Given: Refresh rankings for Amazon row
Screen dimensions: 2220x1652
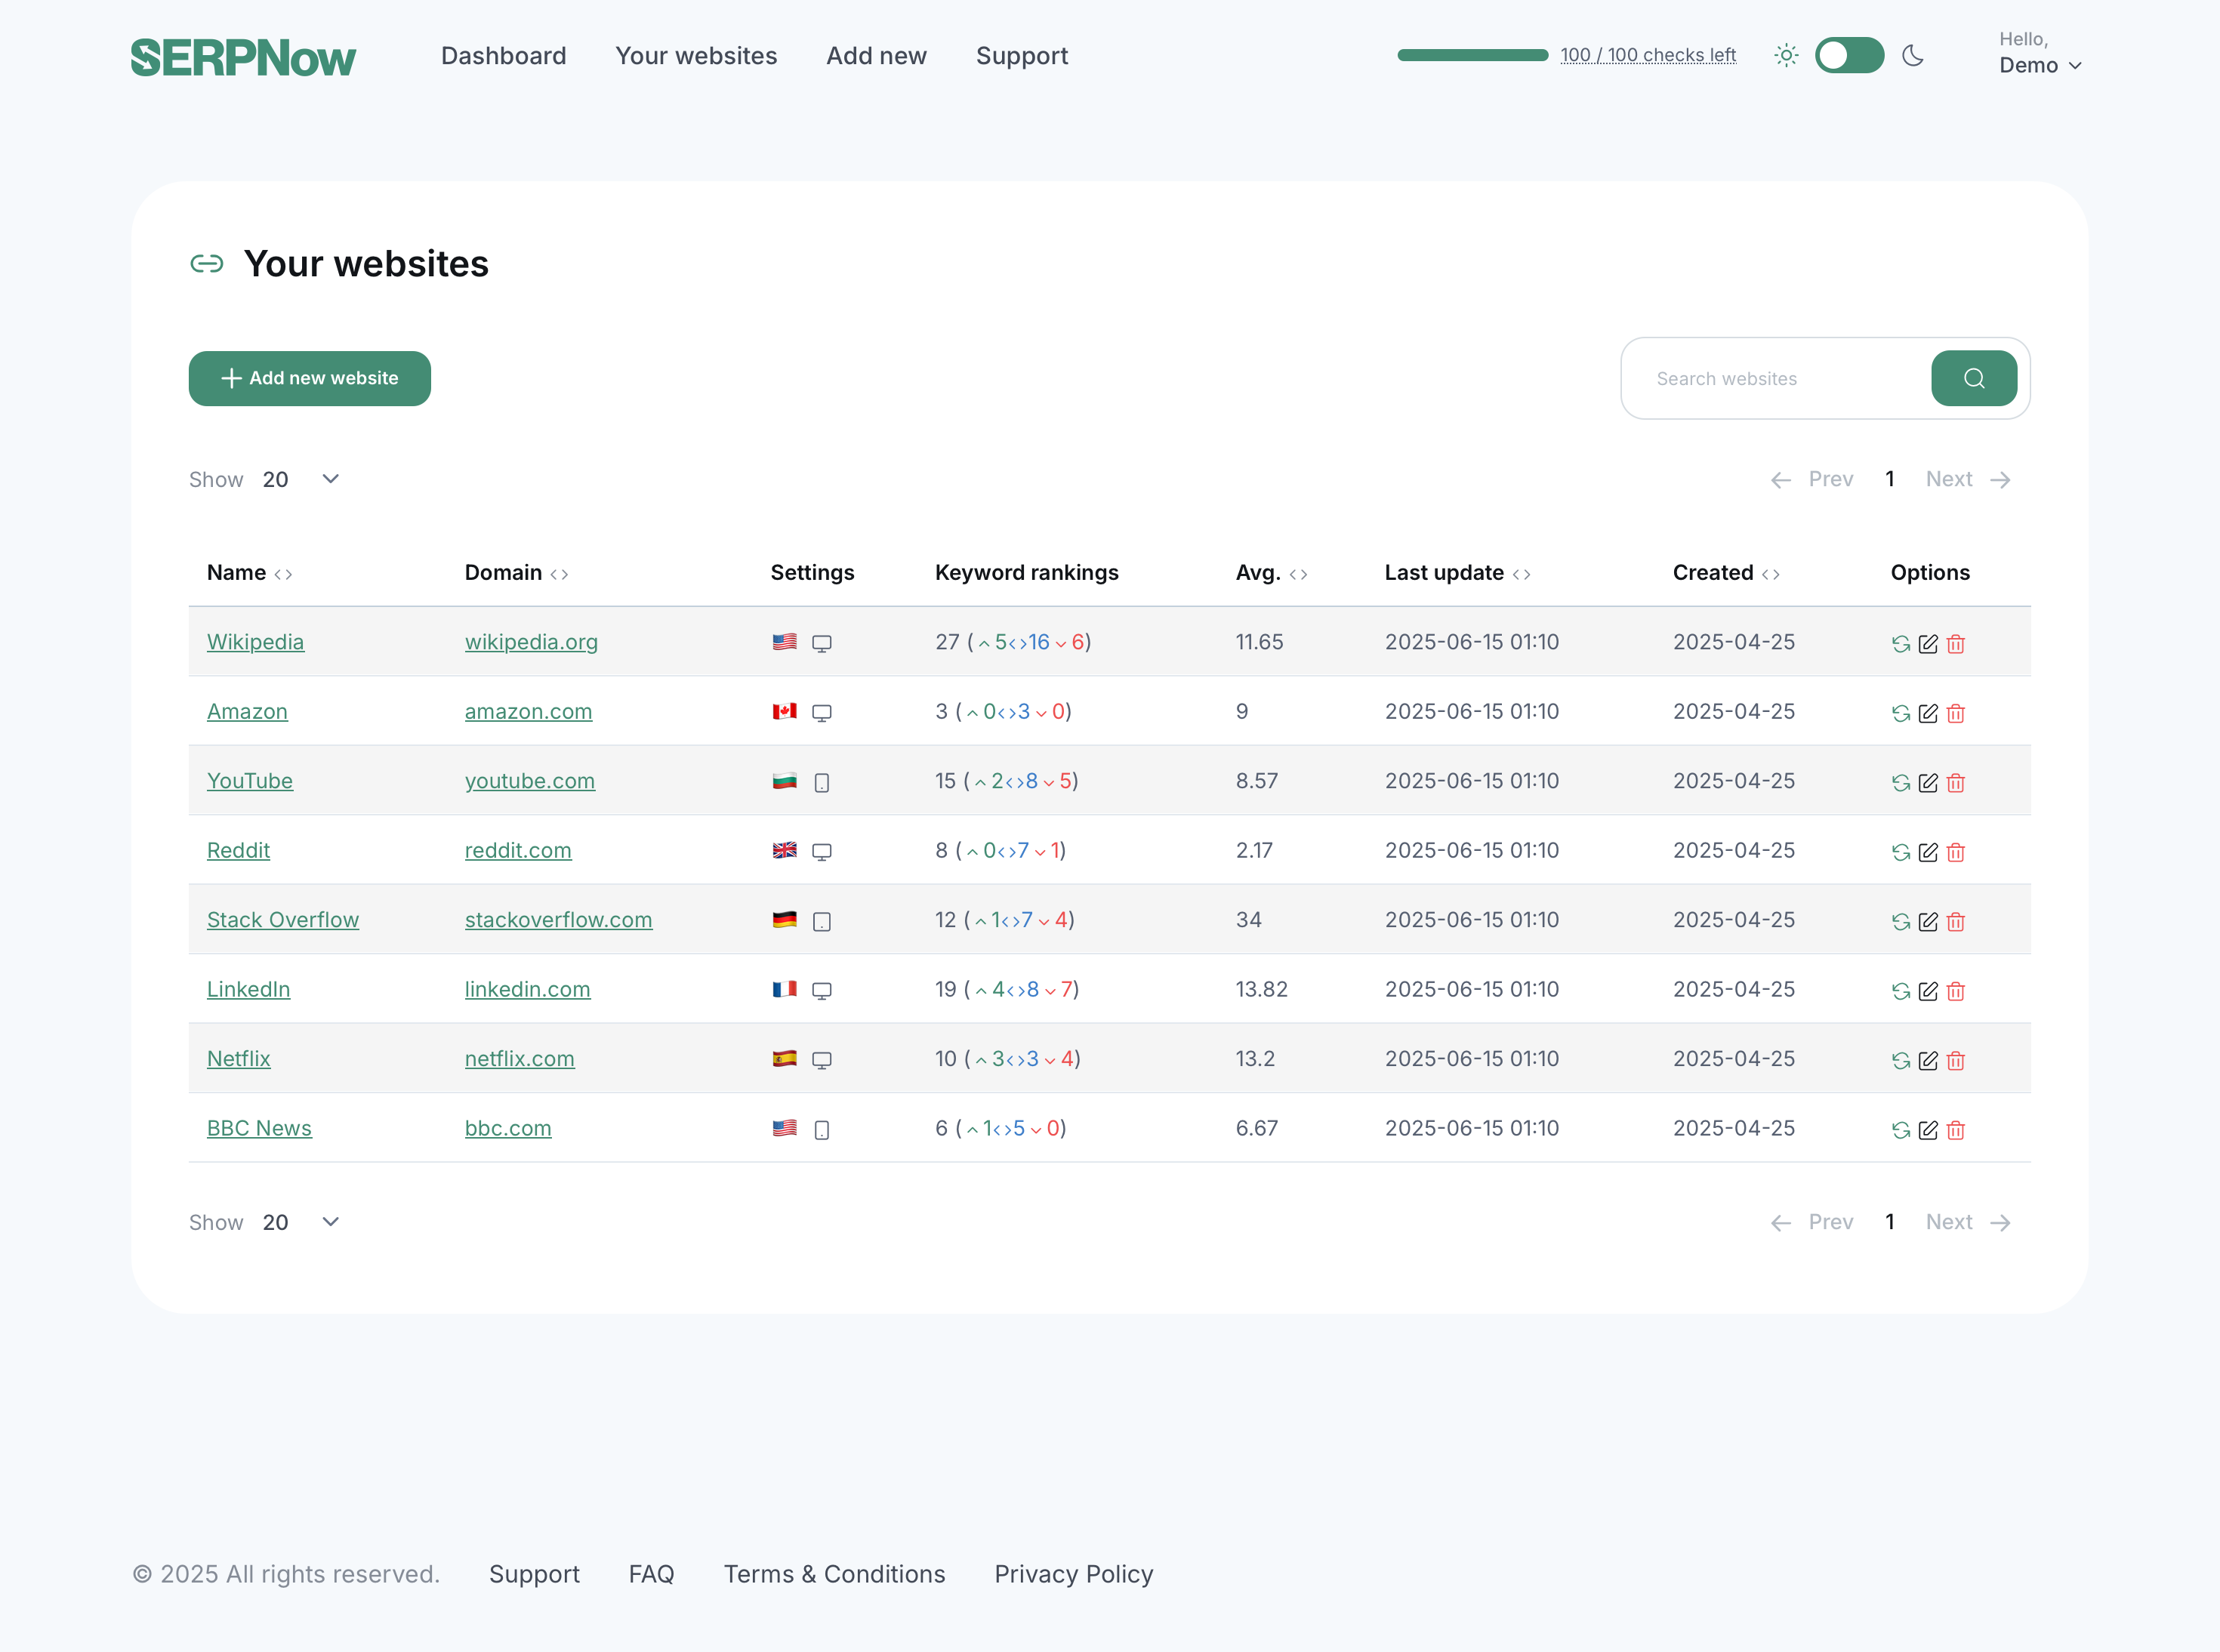Looking at the screenshot, I should [1901, 713].
